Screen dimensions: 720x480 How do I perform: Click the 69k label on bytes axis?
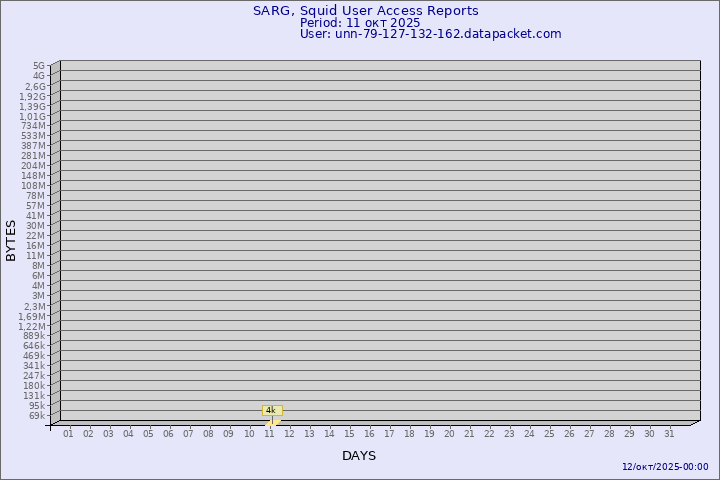tap(36, 416)
